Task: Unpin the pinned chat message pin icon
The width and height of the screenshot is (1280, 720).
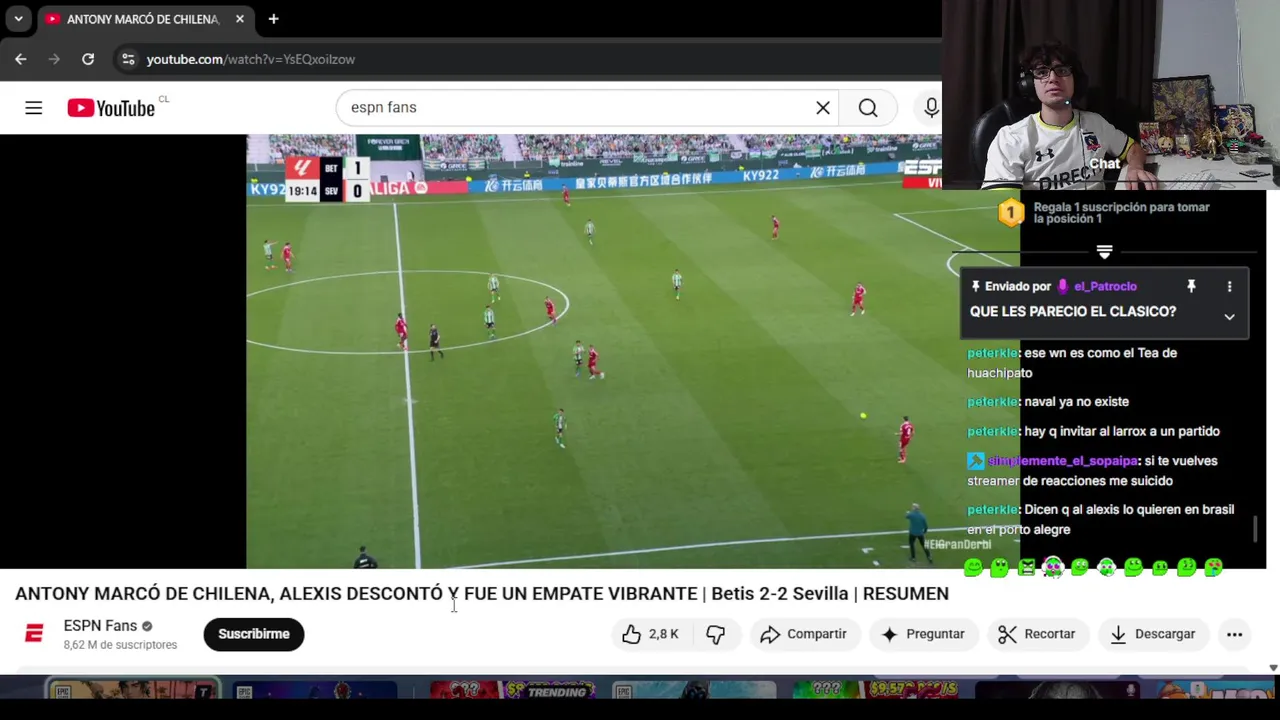Action: point(1191,287)
